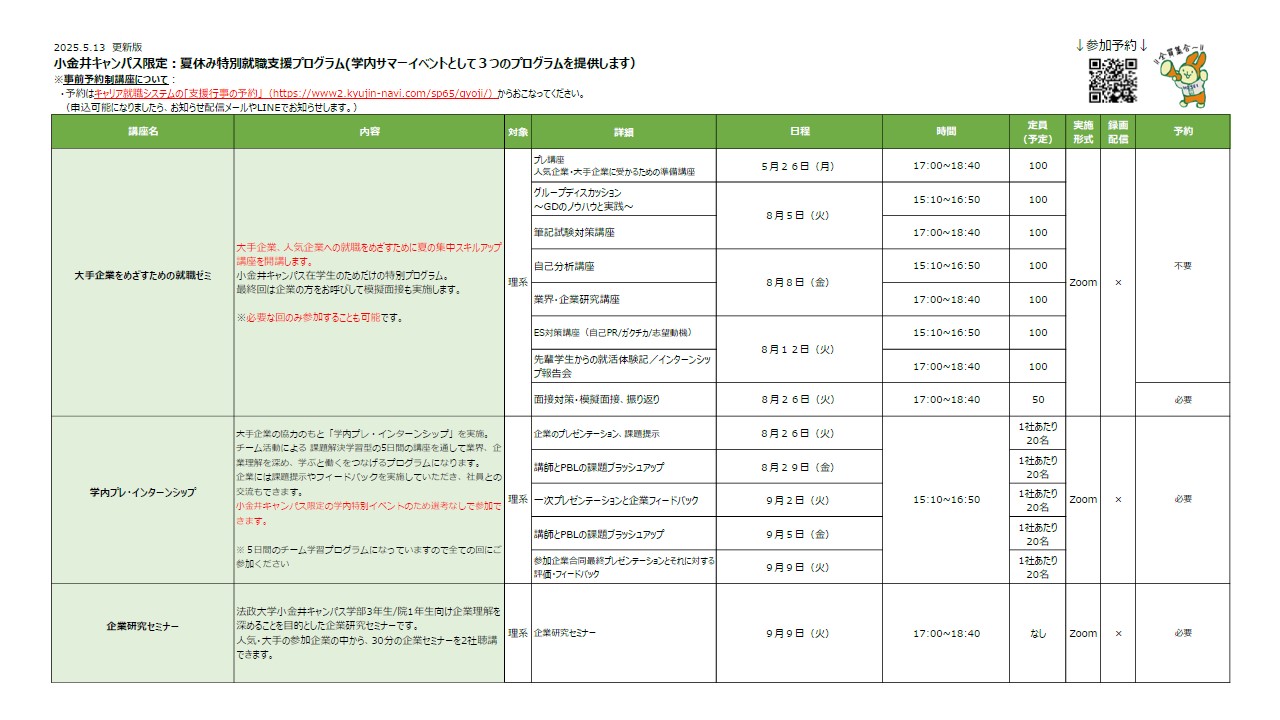Click the rabbit mascot illustration
The image size is (1280, 720).
click(1184, 76)
